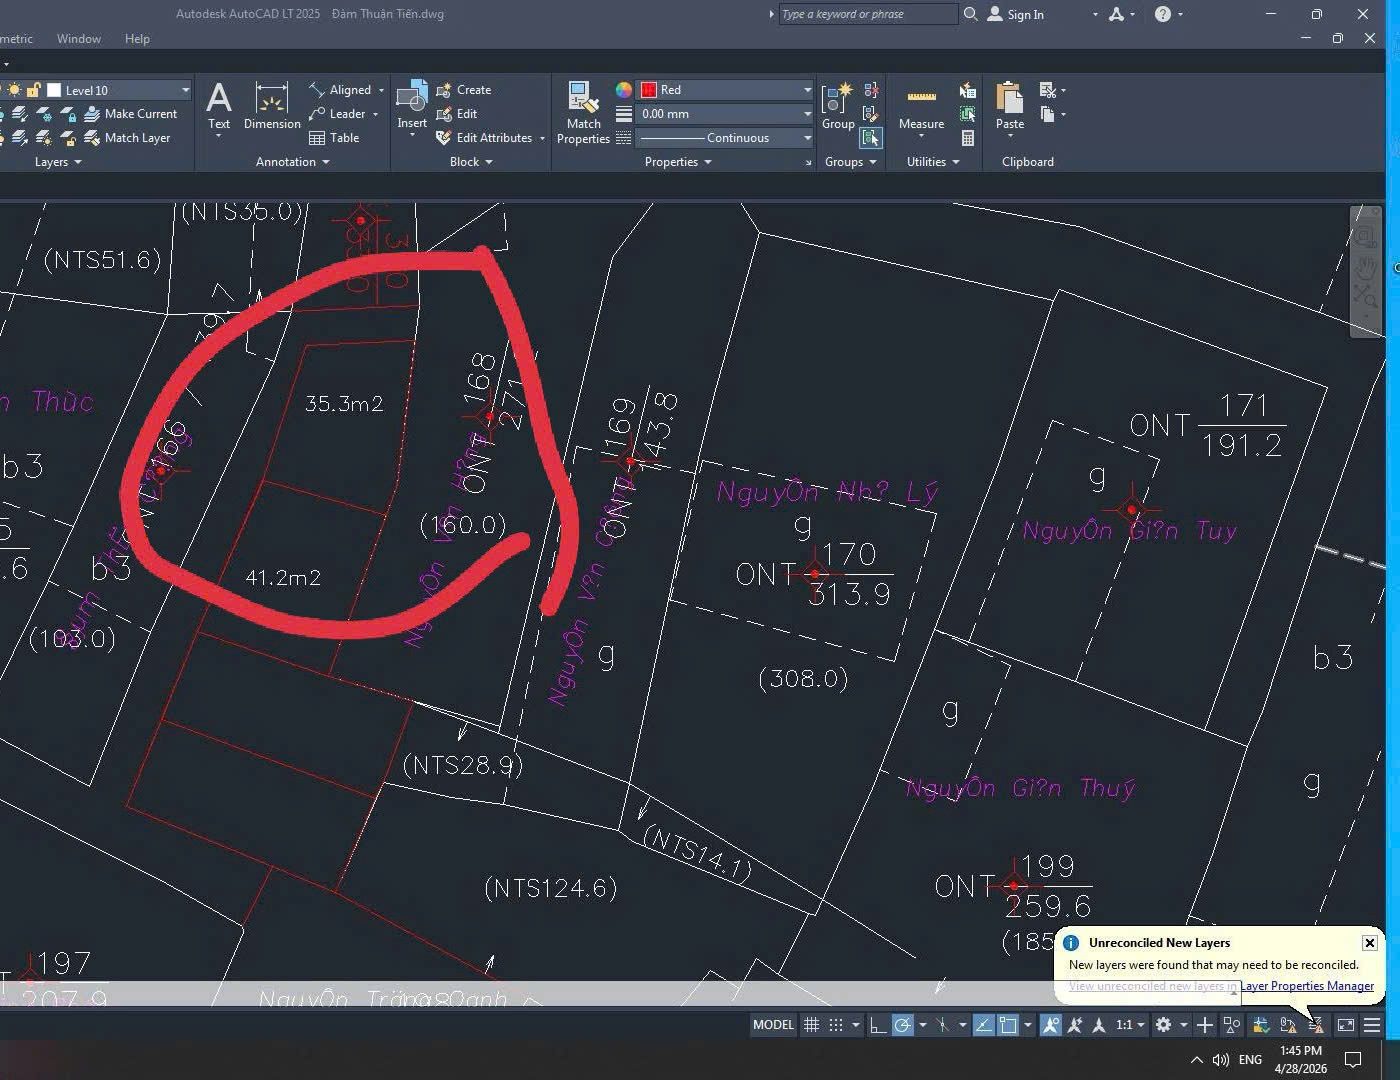Viewport: 1400px width, 1080px height.
Task: Toggle drawing grid display
Action: pos(812,1025)
